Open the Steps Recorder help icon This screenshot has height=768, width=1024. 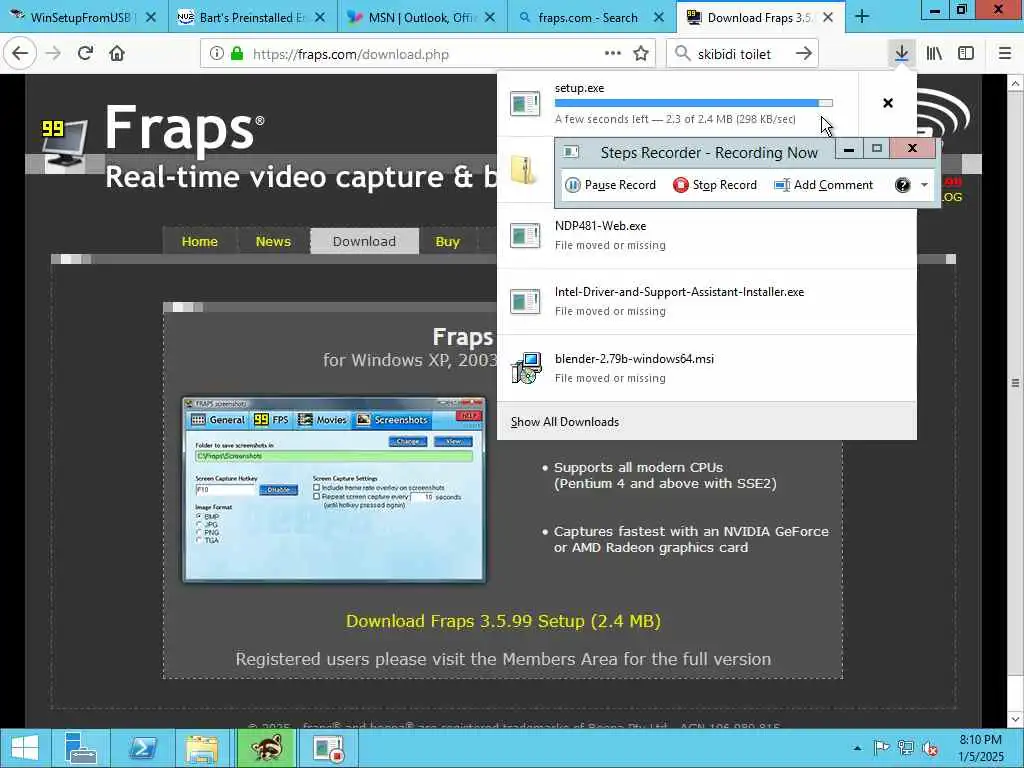(902, 185)
